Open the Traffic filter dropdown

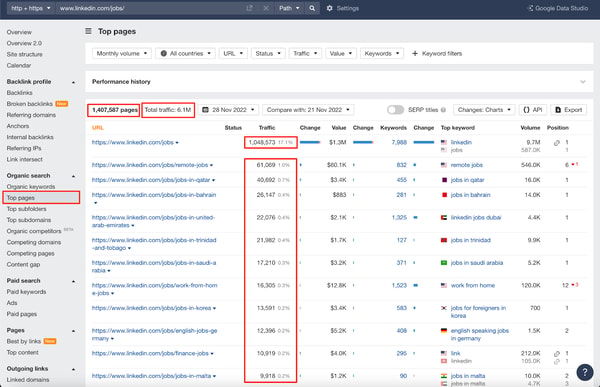point(305,54)
